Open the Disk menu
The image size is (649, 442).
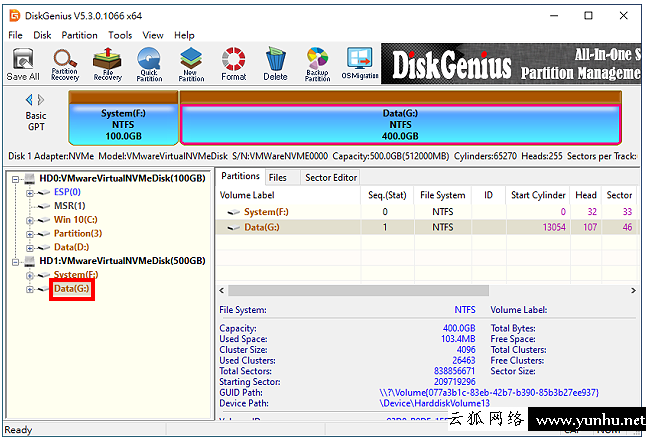42,35
